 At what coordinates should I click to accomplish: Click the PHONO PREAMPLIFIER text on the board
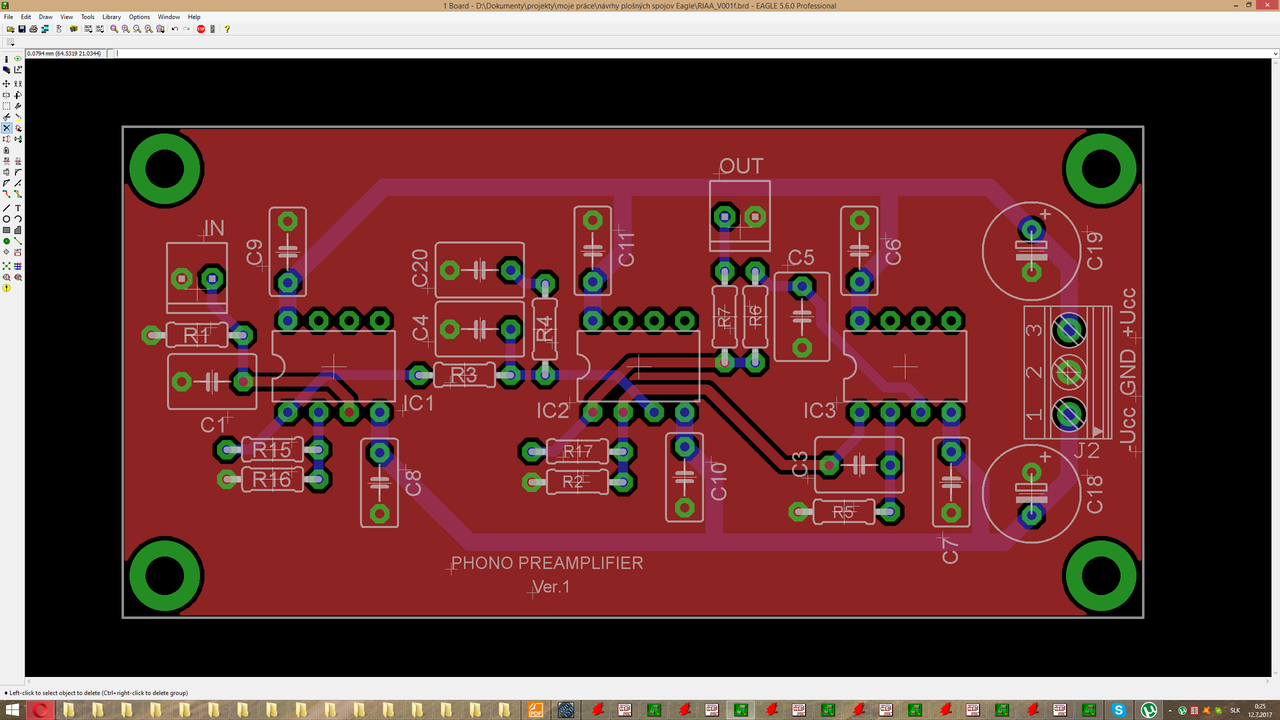pyautogui.click(x=547, y=563)
